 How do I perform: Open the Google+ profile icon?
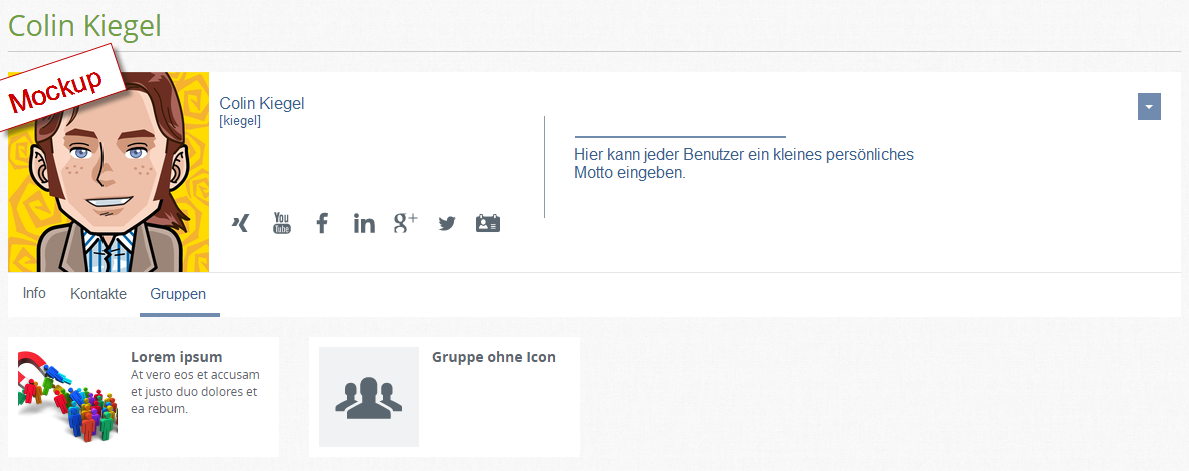(x=405, y=223)
